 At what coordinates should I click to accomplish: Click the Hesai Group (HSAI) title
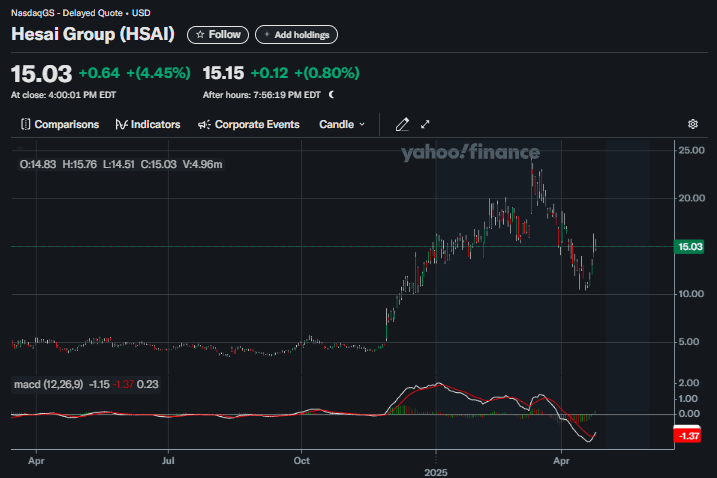[x=93, y=34]
